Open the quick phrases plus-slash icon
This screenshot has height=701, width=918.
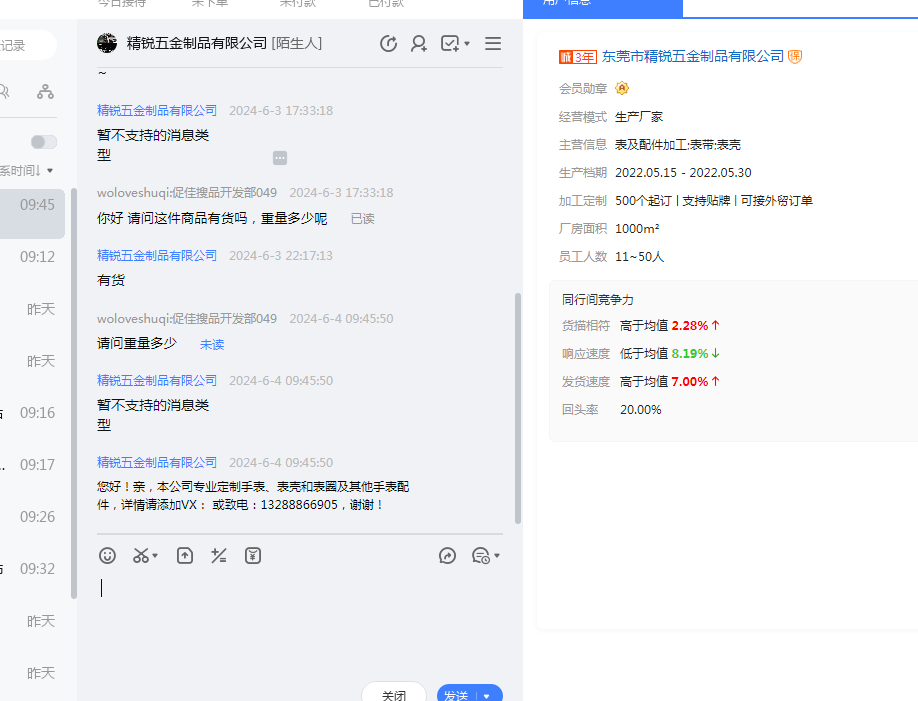point(219,556)
